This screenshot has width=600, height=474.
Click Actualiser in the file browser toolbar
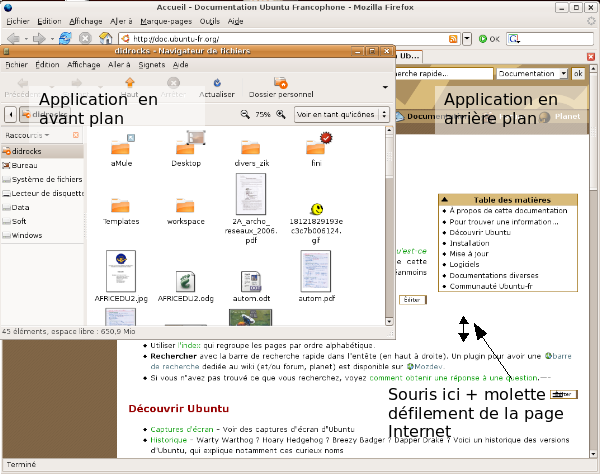click(217, 89)
